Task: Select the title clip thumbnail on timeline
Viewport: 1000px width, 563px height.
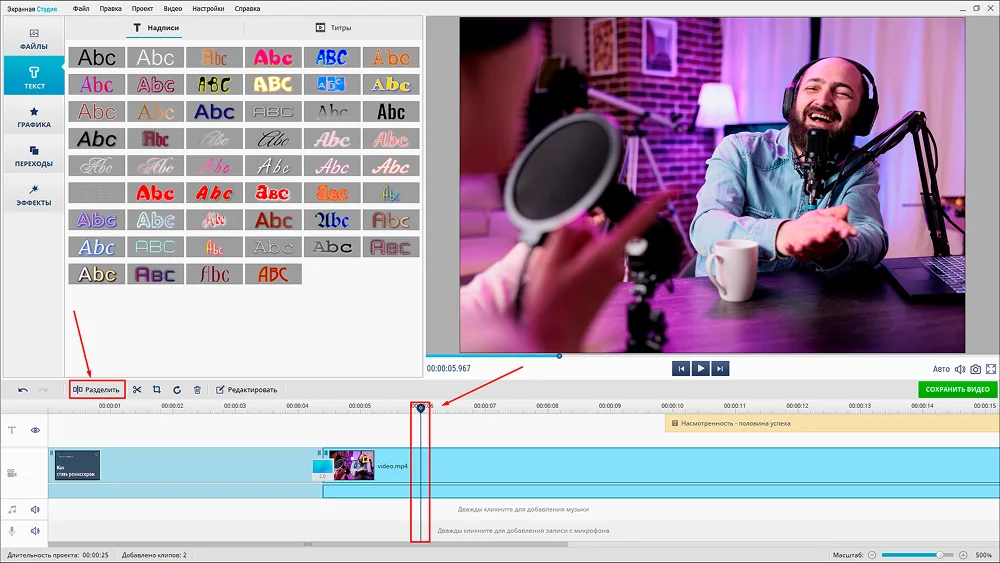Action: pyautogui.click(x=77, y=465)
